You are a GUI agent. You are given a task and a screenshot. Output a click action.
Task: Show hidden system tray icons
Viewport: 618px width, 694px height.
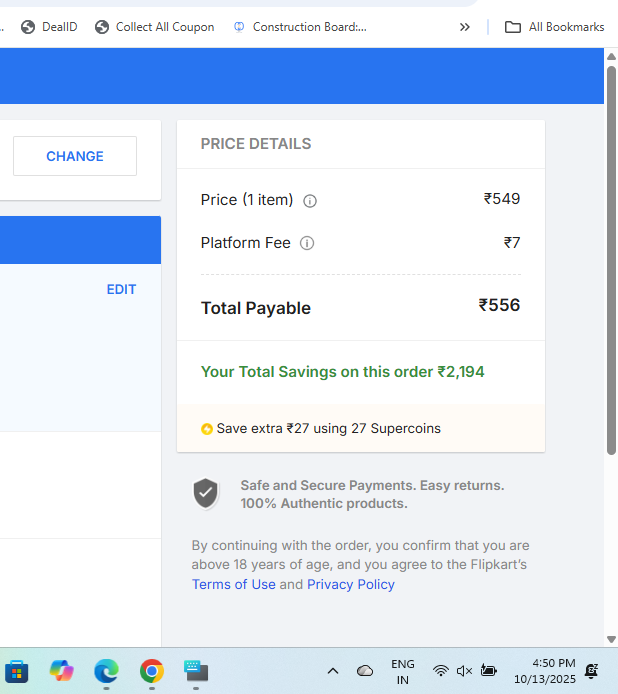click(x=333, y=671)
